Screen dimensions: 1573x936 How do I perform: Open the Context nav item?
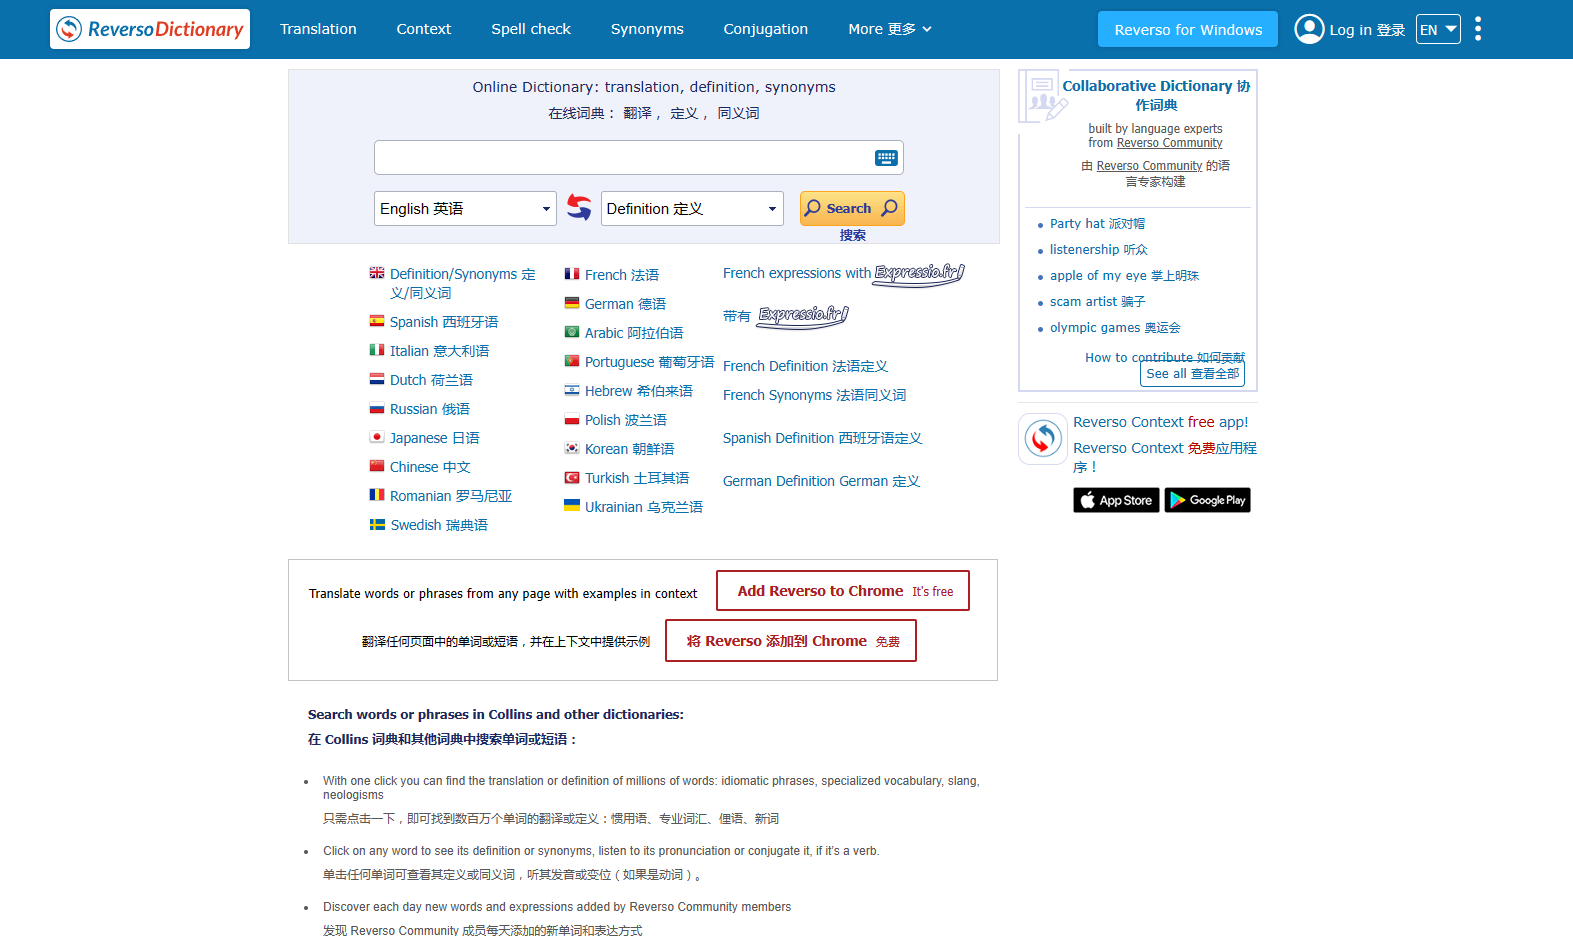tap(424, 29)
